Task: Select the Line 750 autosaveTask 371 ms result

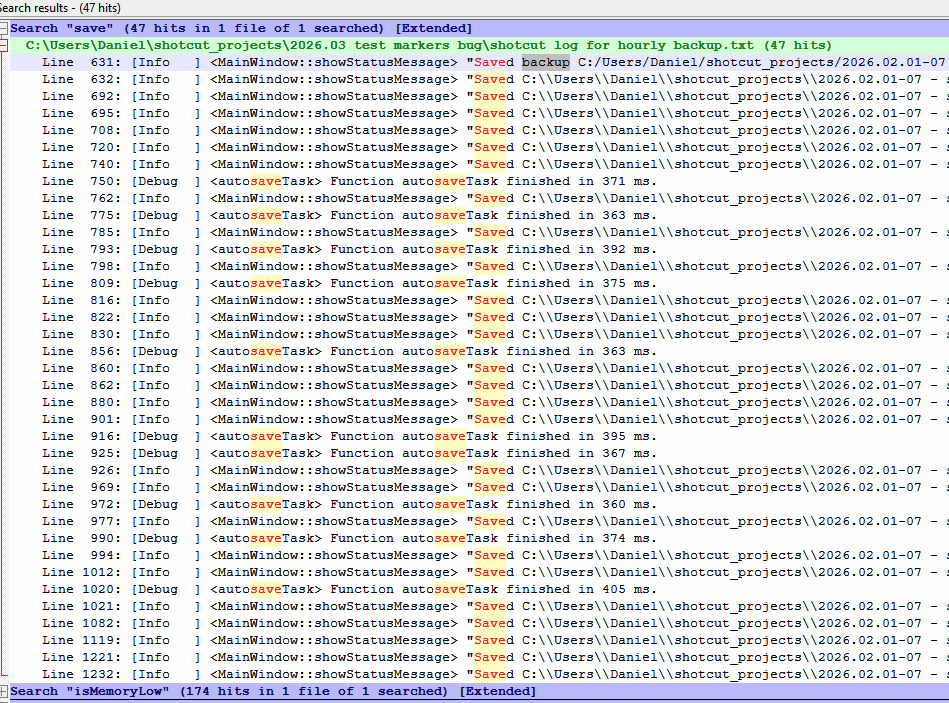Action: click(x=400, y=181)
